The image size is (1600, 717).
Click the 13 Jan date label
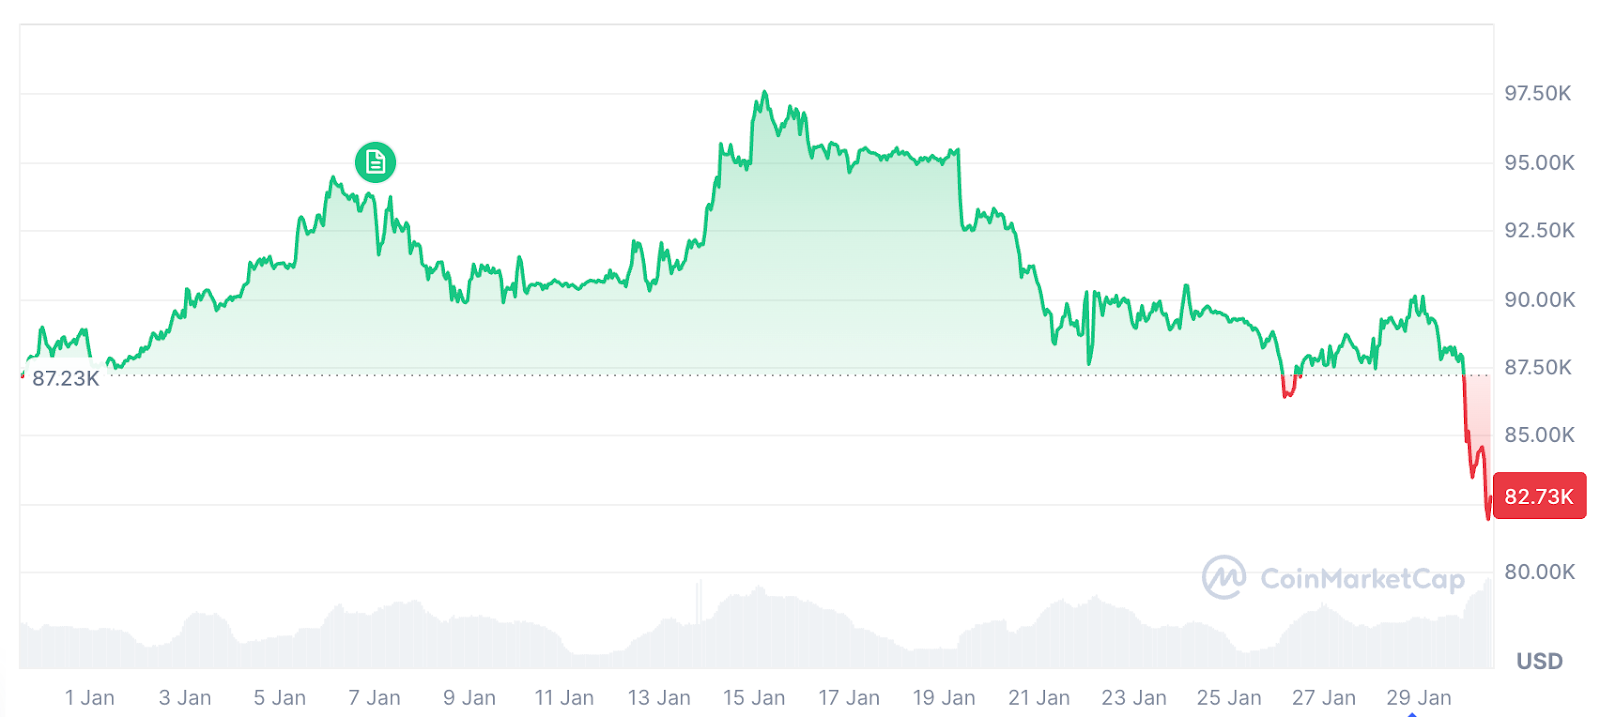659,698
